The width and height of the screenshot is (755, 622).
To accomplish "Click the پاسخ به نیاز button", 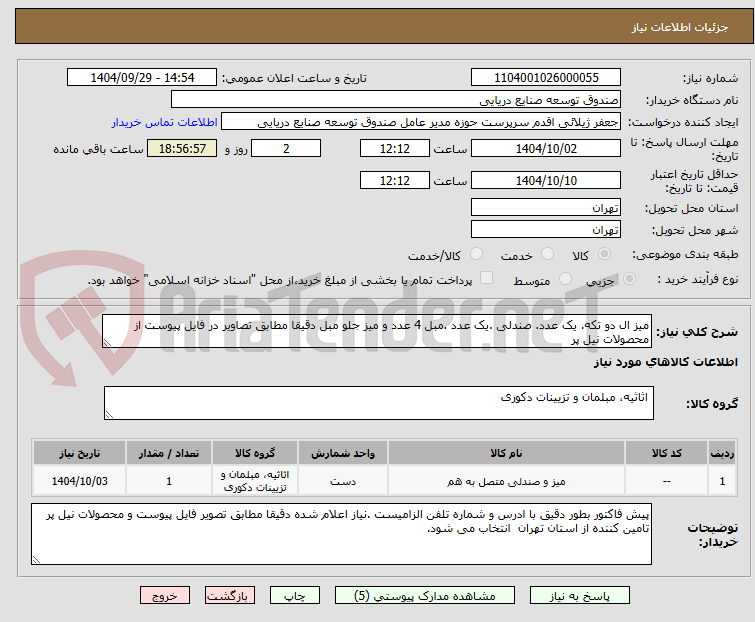I will point(579,596).
